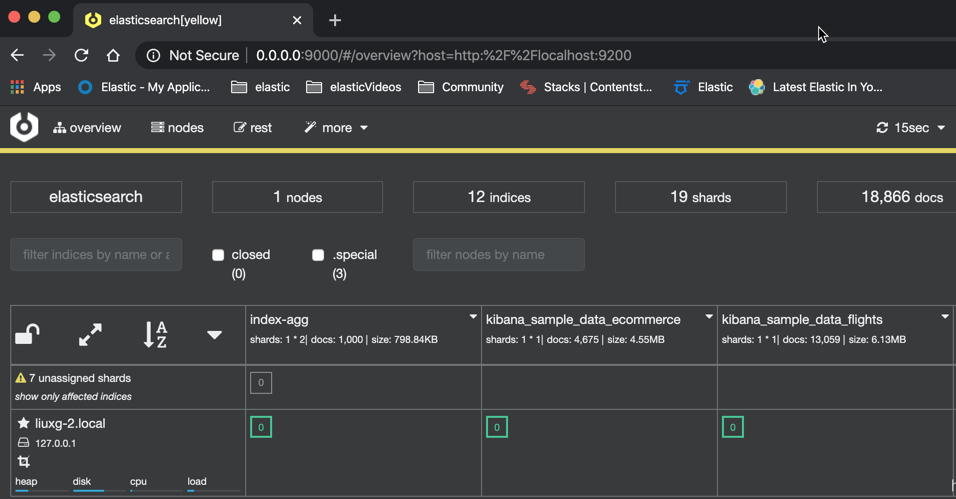The width and height of the screenshot is (956, 499).
Task: Click the kibana_sample_data_ecommerce index name
Action: tap(583, 320)
